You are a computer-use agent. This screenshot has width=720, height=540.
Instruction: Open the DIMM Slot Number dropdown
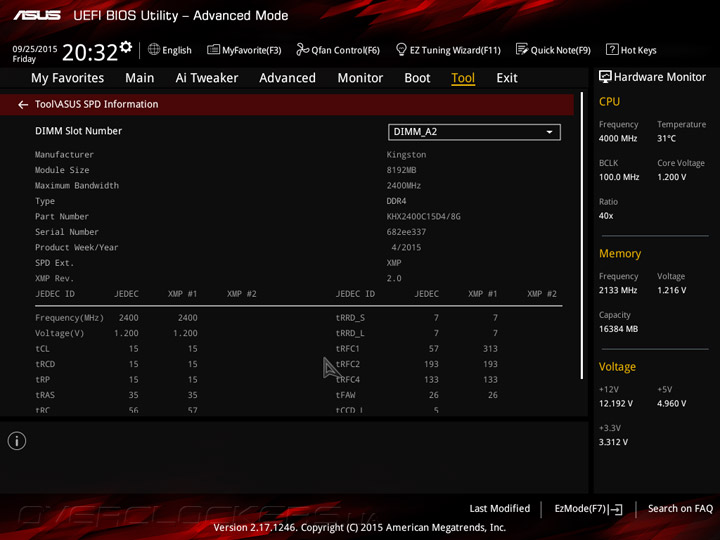point(474,132)
